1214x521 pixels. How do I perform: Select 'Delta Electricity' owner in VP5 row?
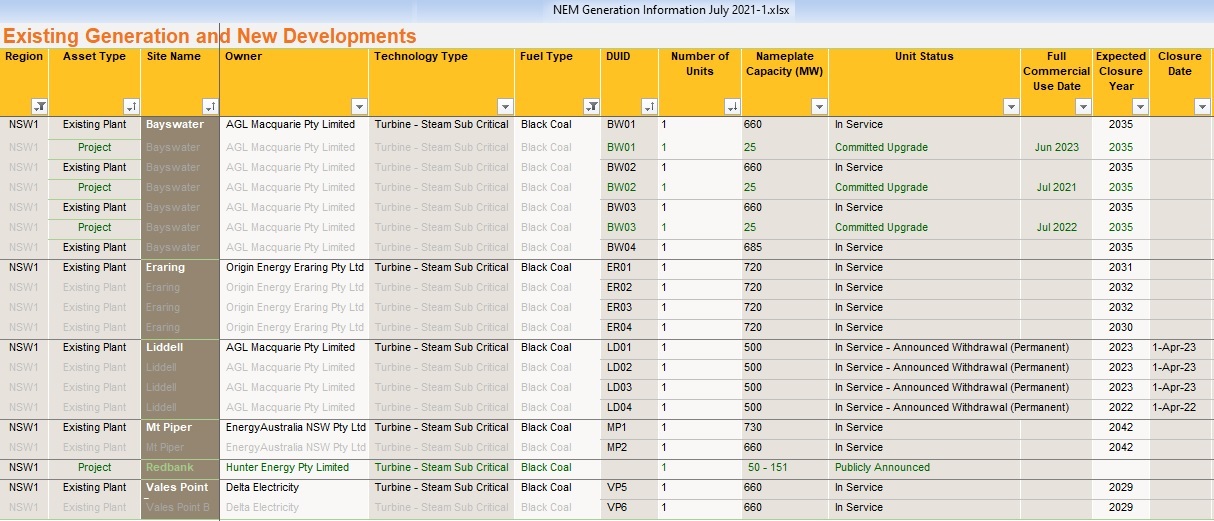coord(294,487)
